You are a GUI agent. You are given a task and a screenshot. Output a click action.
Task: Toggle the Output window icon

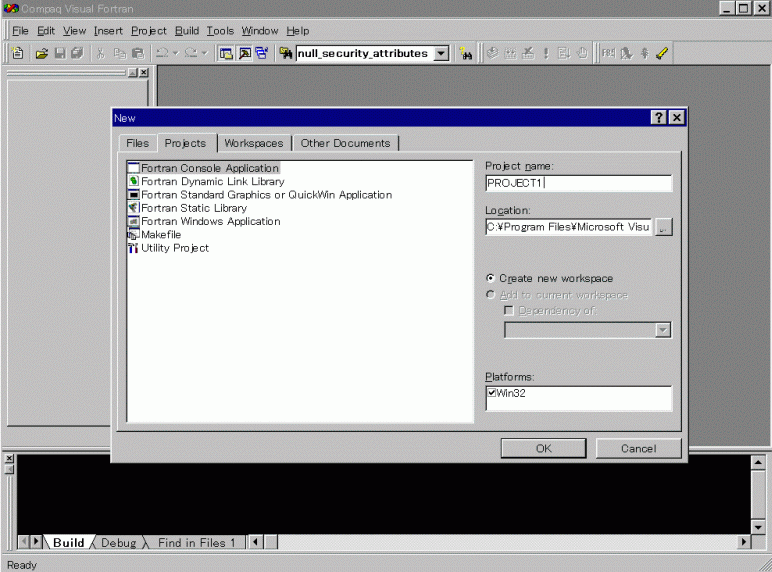click(244, 53)
